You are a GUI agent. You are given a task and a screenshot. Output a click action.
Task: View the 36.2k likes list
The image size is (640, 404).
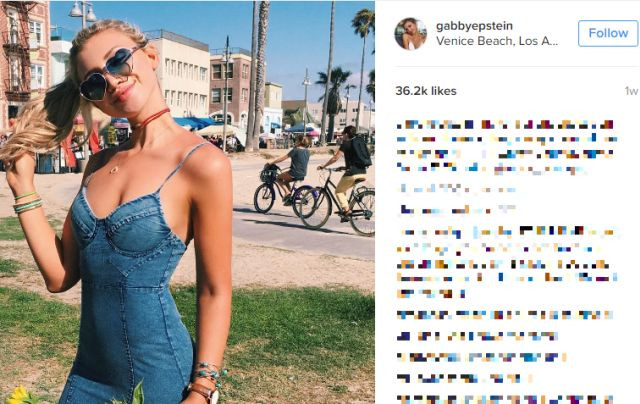[426, 91]
